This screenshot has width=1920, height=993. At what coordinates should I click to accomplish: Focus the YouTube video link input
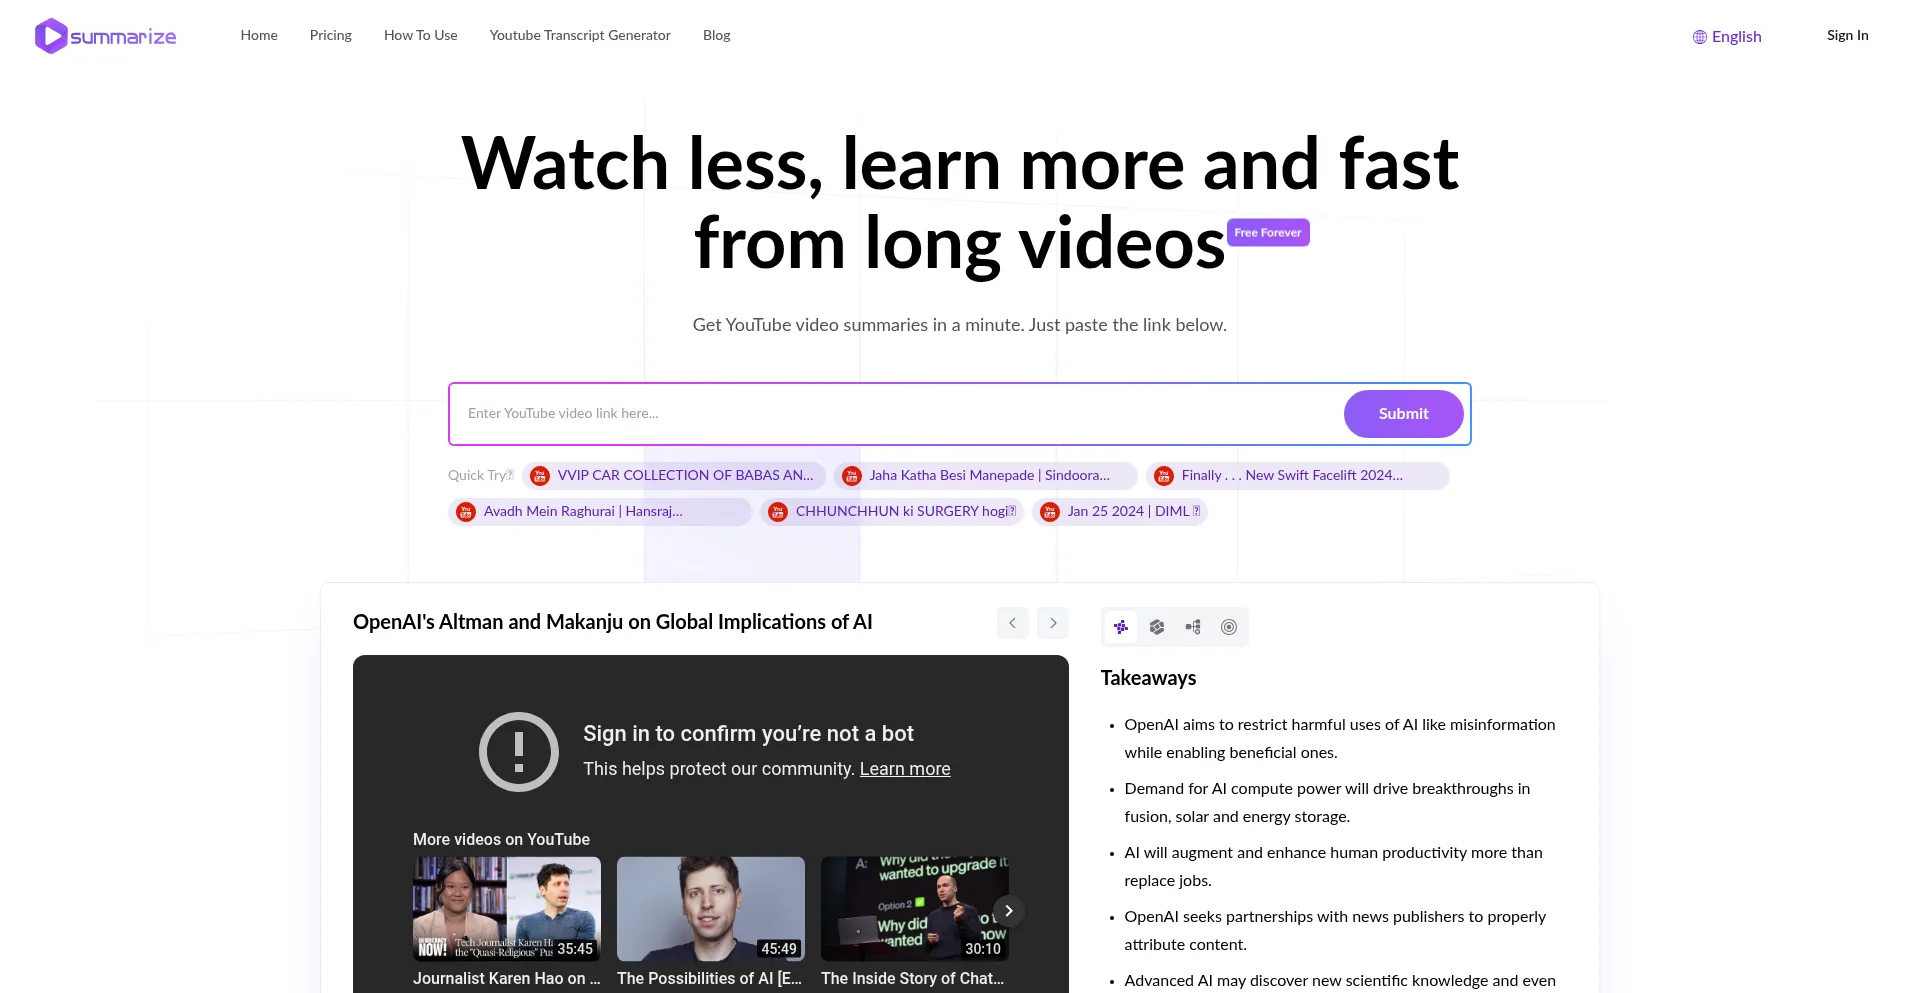tap(895, 413)
